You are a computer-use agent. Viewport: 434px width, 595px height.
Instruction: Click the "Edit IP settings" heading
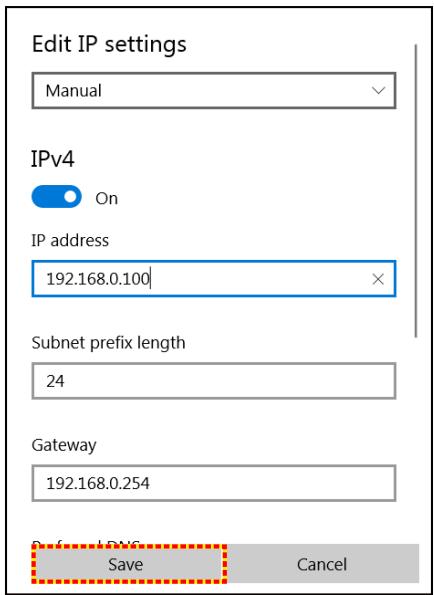tap(109, 44)
